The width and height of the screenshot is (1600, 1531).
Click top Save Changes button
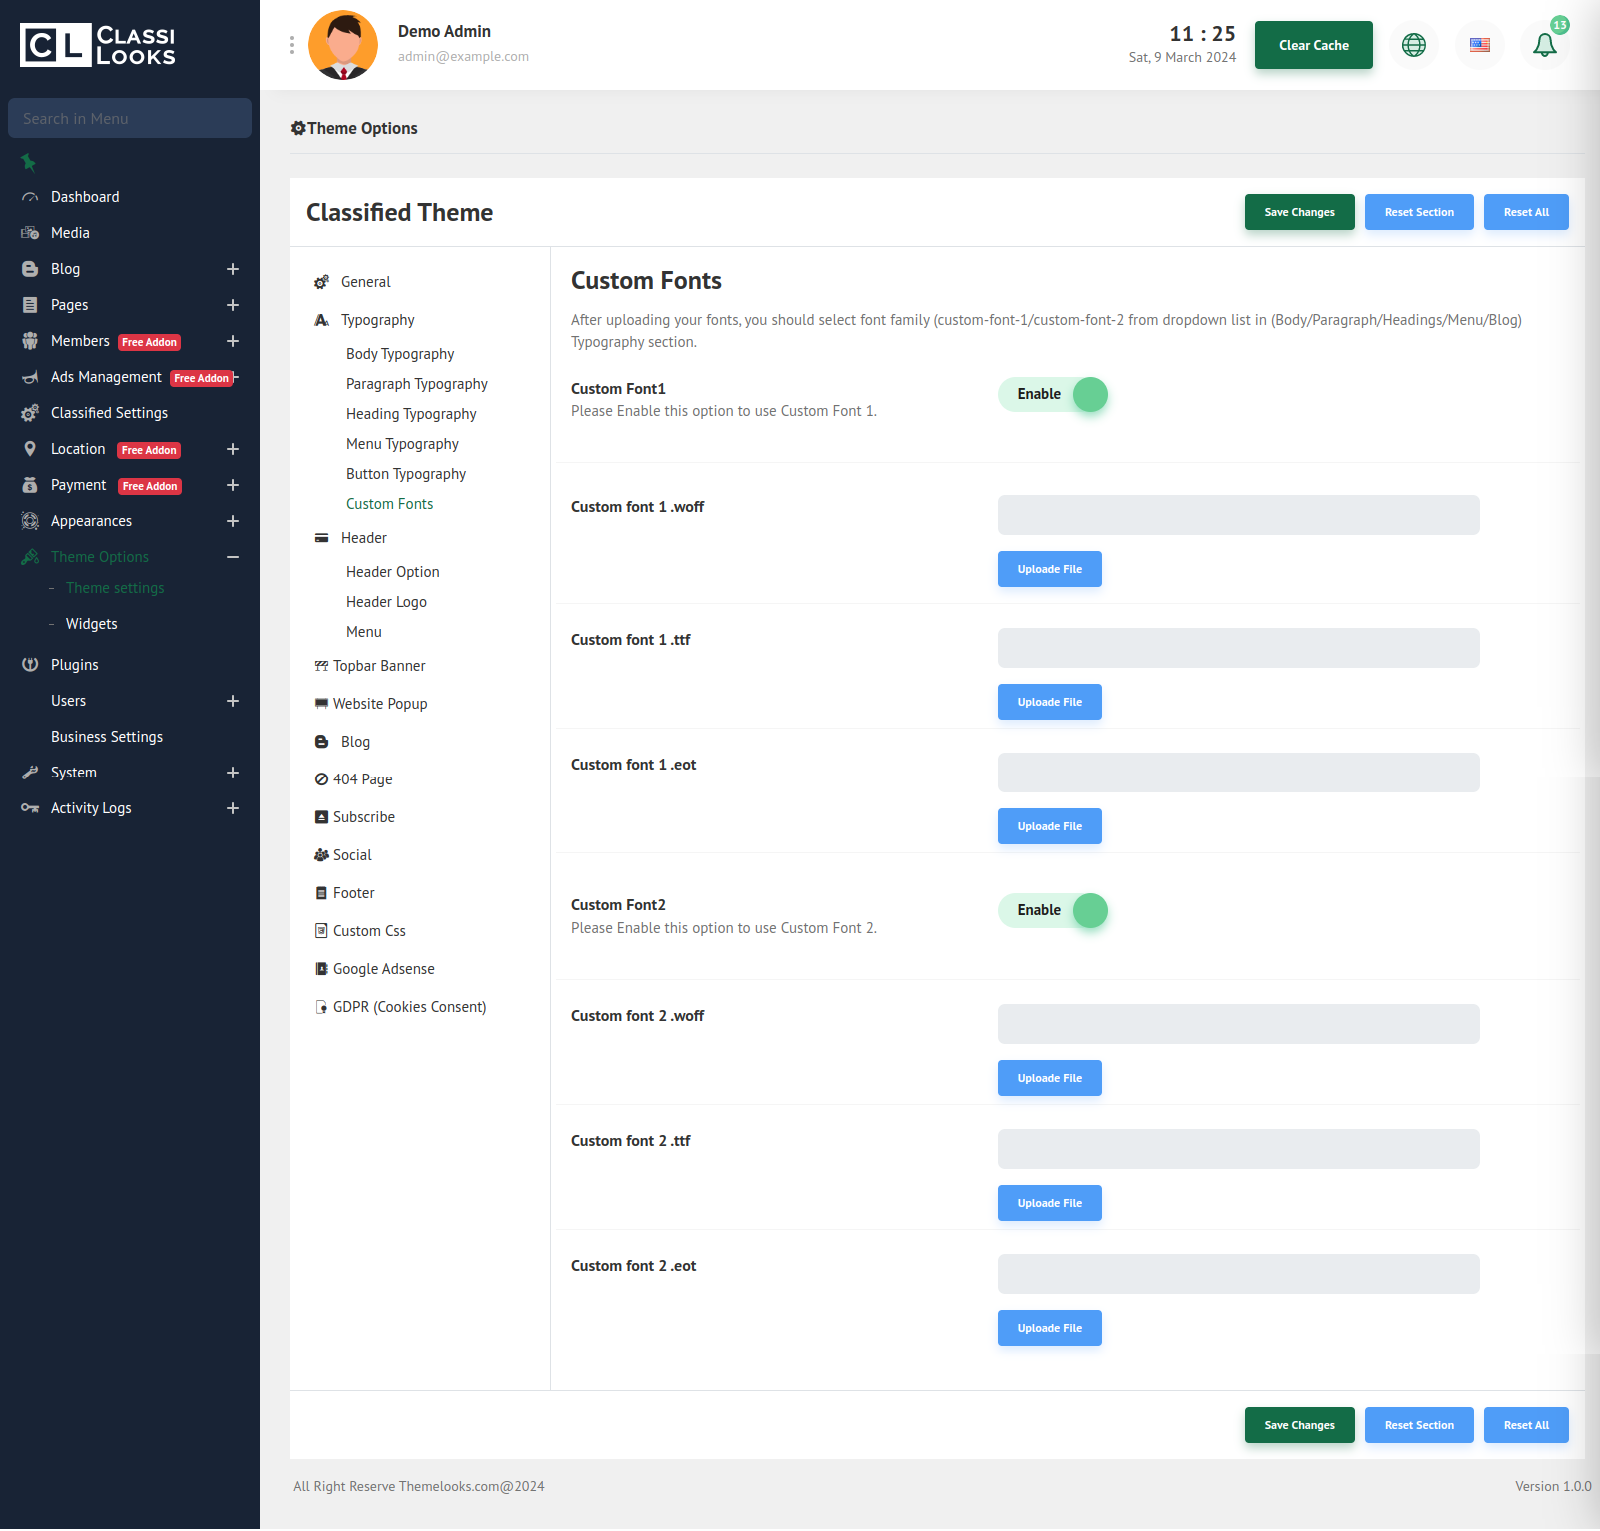click(x=1299, y=212)
